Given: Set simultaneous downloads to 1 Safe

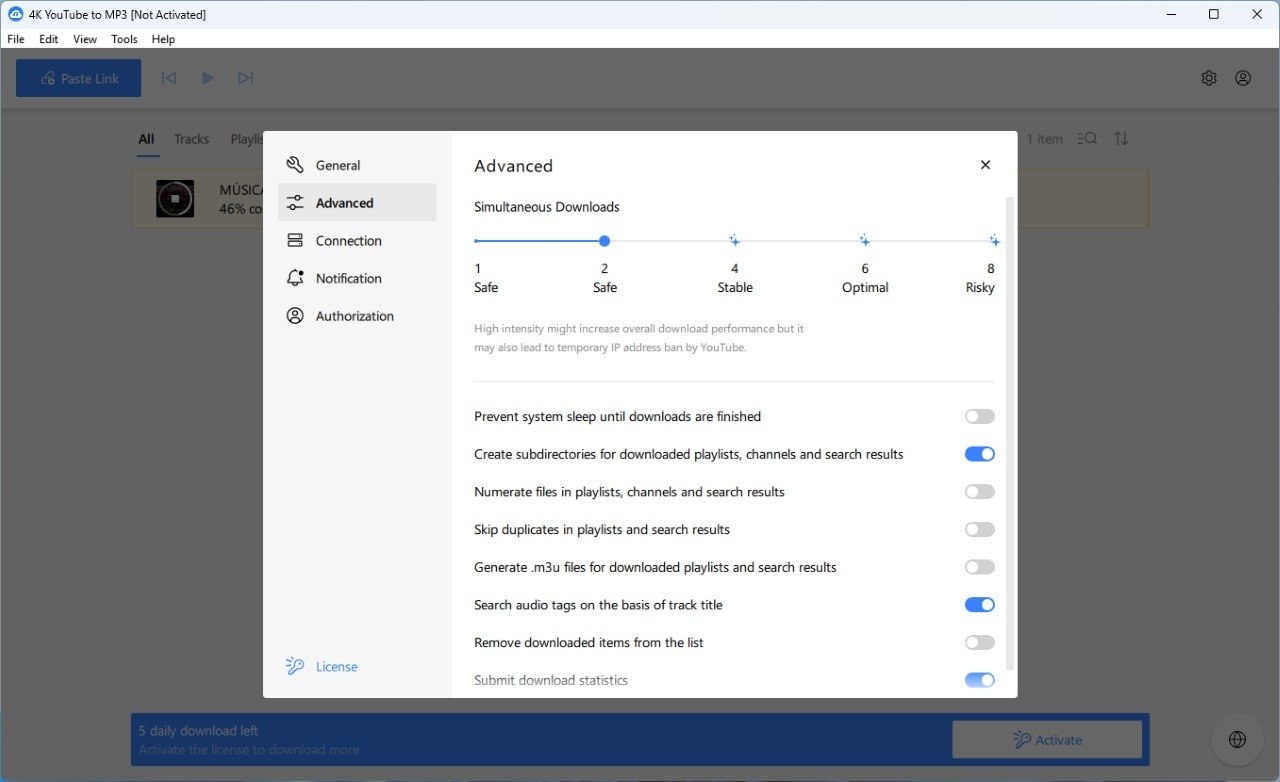Looking at the screenshot, I should tap(476, 241).
